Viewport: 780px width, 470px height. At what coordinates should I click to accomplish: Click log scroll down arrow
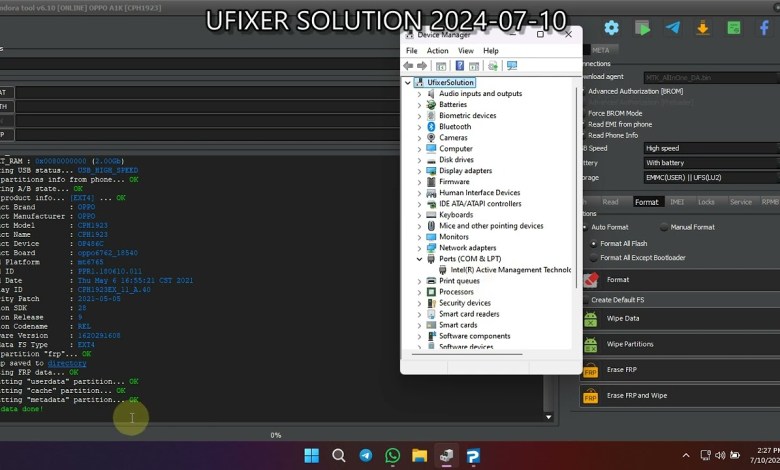[549, 417]
